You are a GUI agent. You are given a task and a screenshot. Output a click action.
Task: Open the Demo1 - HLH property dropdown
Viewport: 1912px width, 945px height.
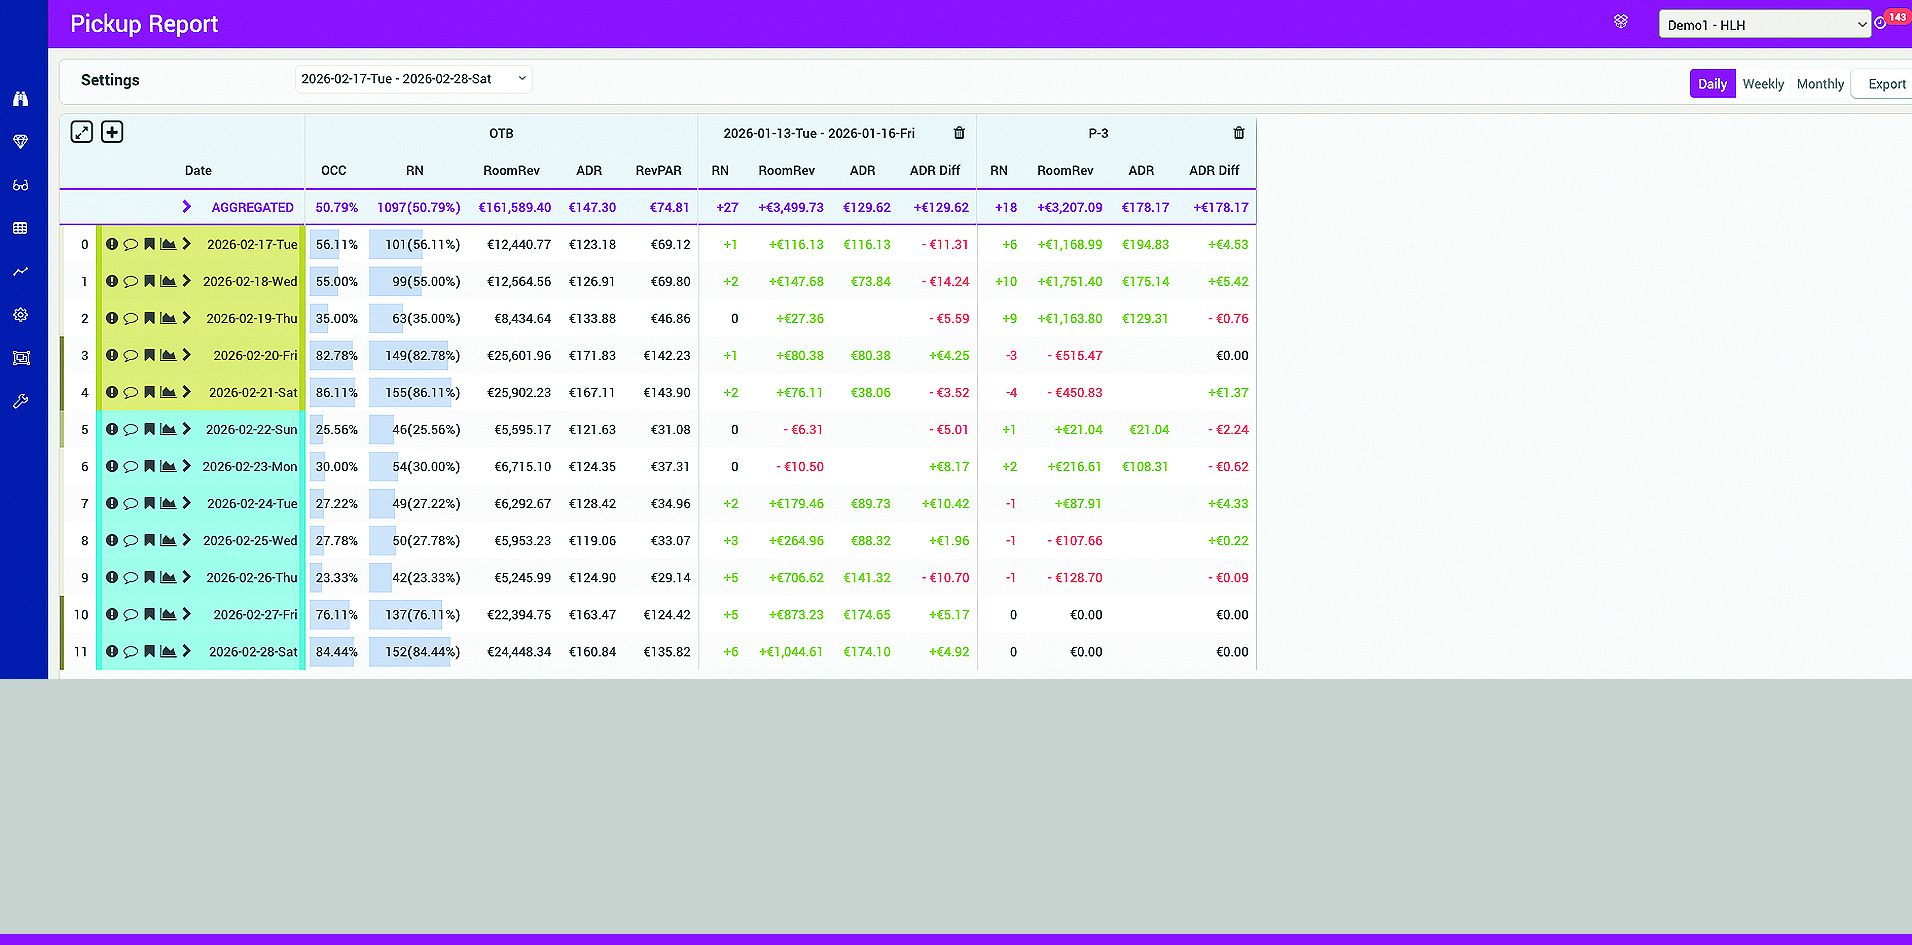coord(1764,25)
